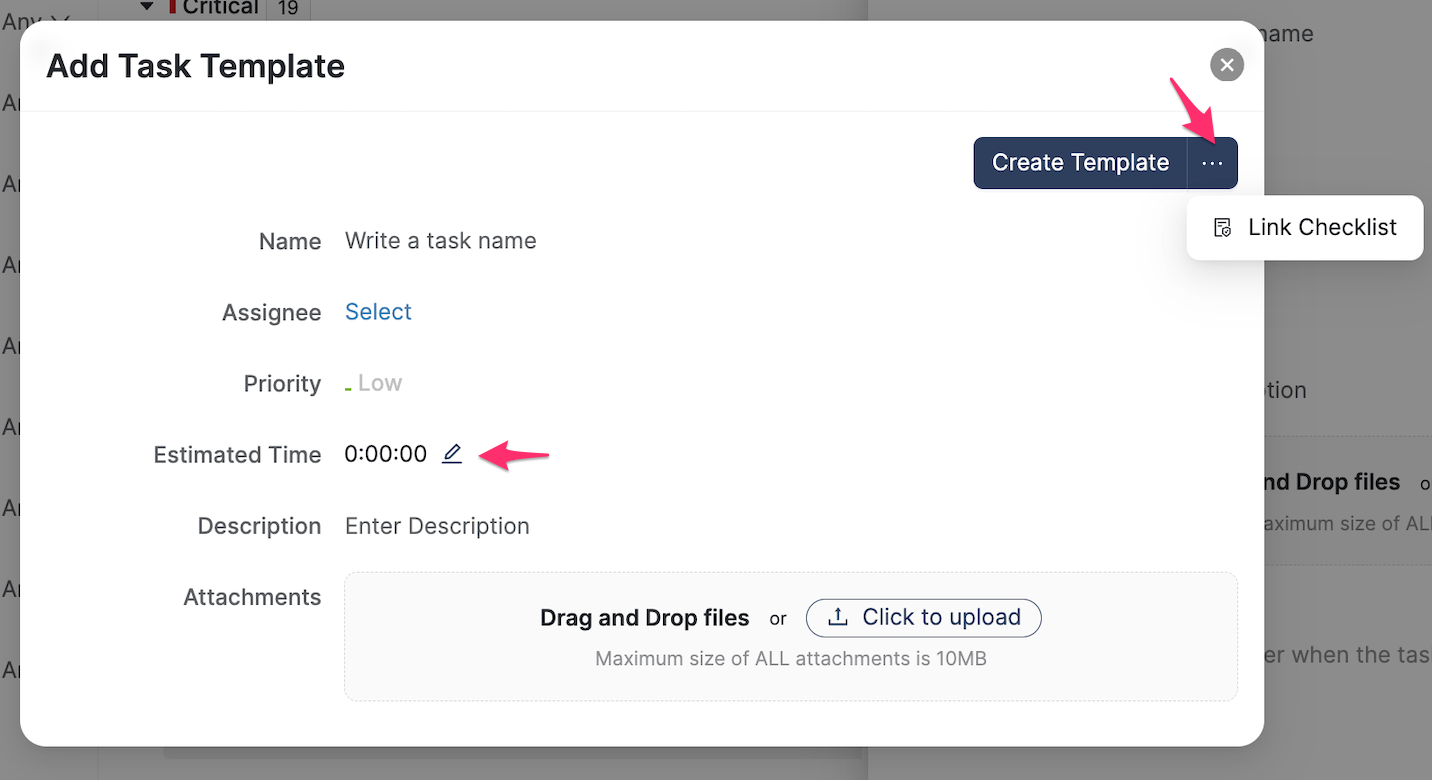Select the Critical group label behind the dialog
1432x780 pixels.
tap(220, 8)
